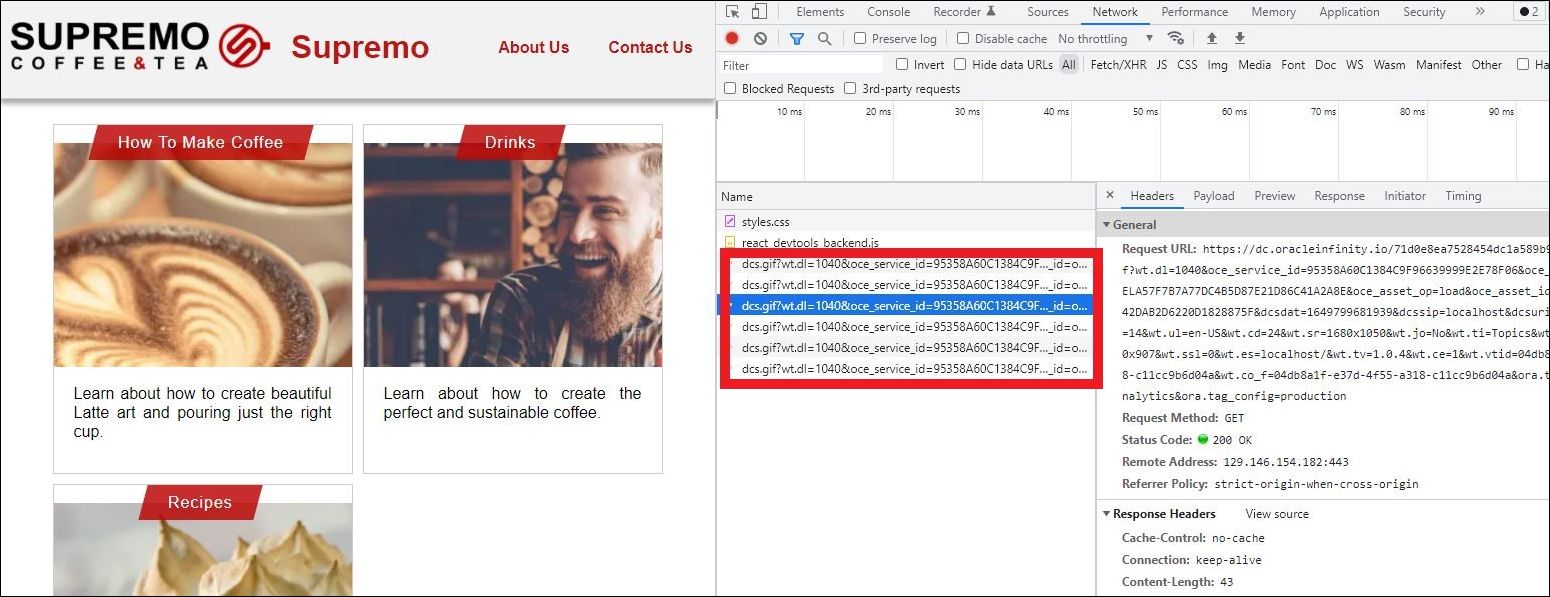Open network search with magnifier icon
The width and height of the screenshot is (1550, 597).
pos(824,38)
